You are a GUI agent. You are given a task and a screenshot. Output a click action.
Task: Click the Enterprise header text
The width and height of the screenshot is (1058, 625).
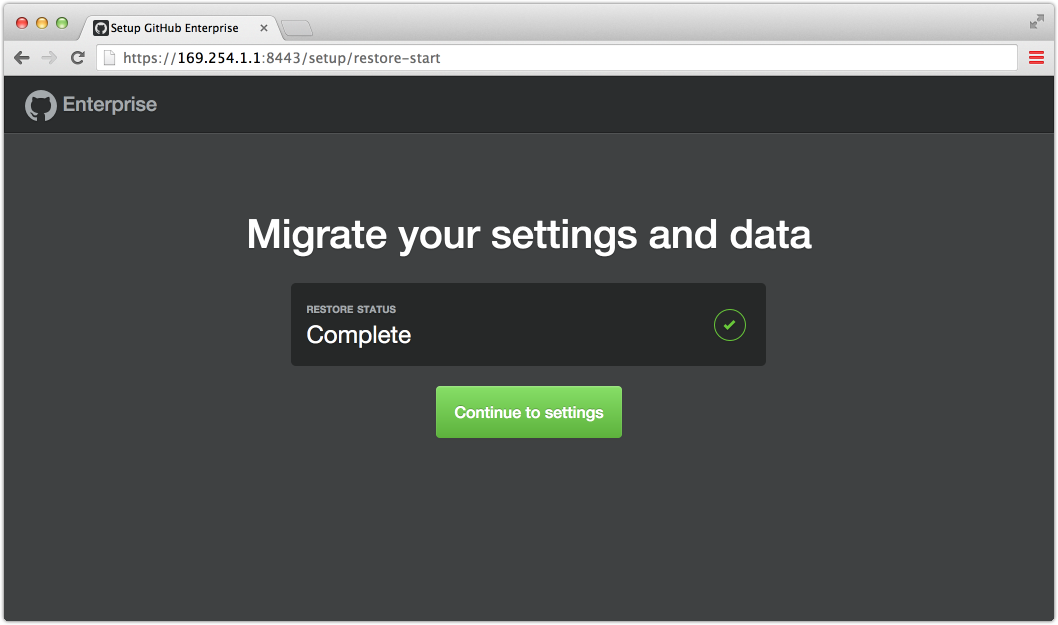pos(110,105)
